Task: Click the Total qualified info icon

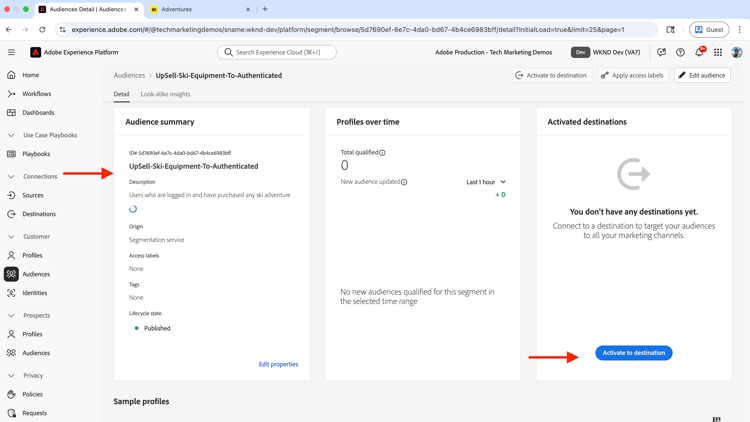Action: pyautogui.click(x=382, y=153)
